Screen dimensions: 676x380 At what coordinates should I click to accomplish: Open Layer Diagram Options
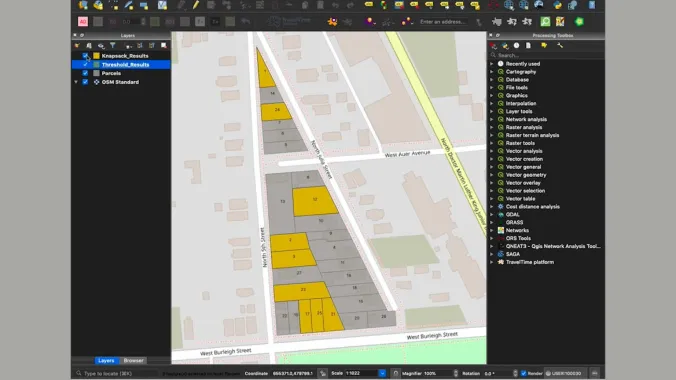(x=384, y=5)
